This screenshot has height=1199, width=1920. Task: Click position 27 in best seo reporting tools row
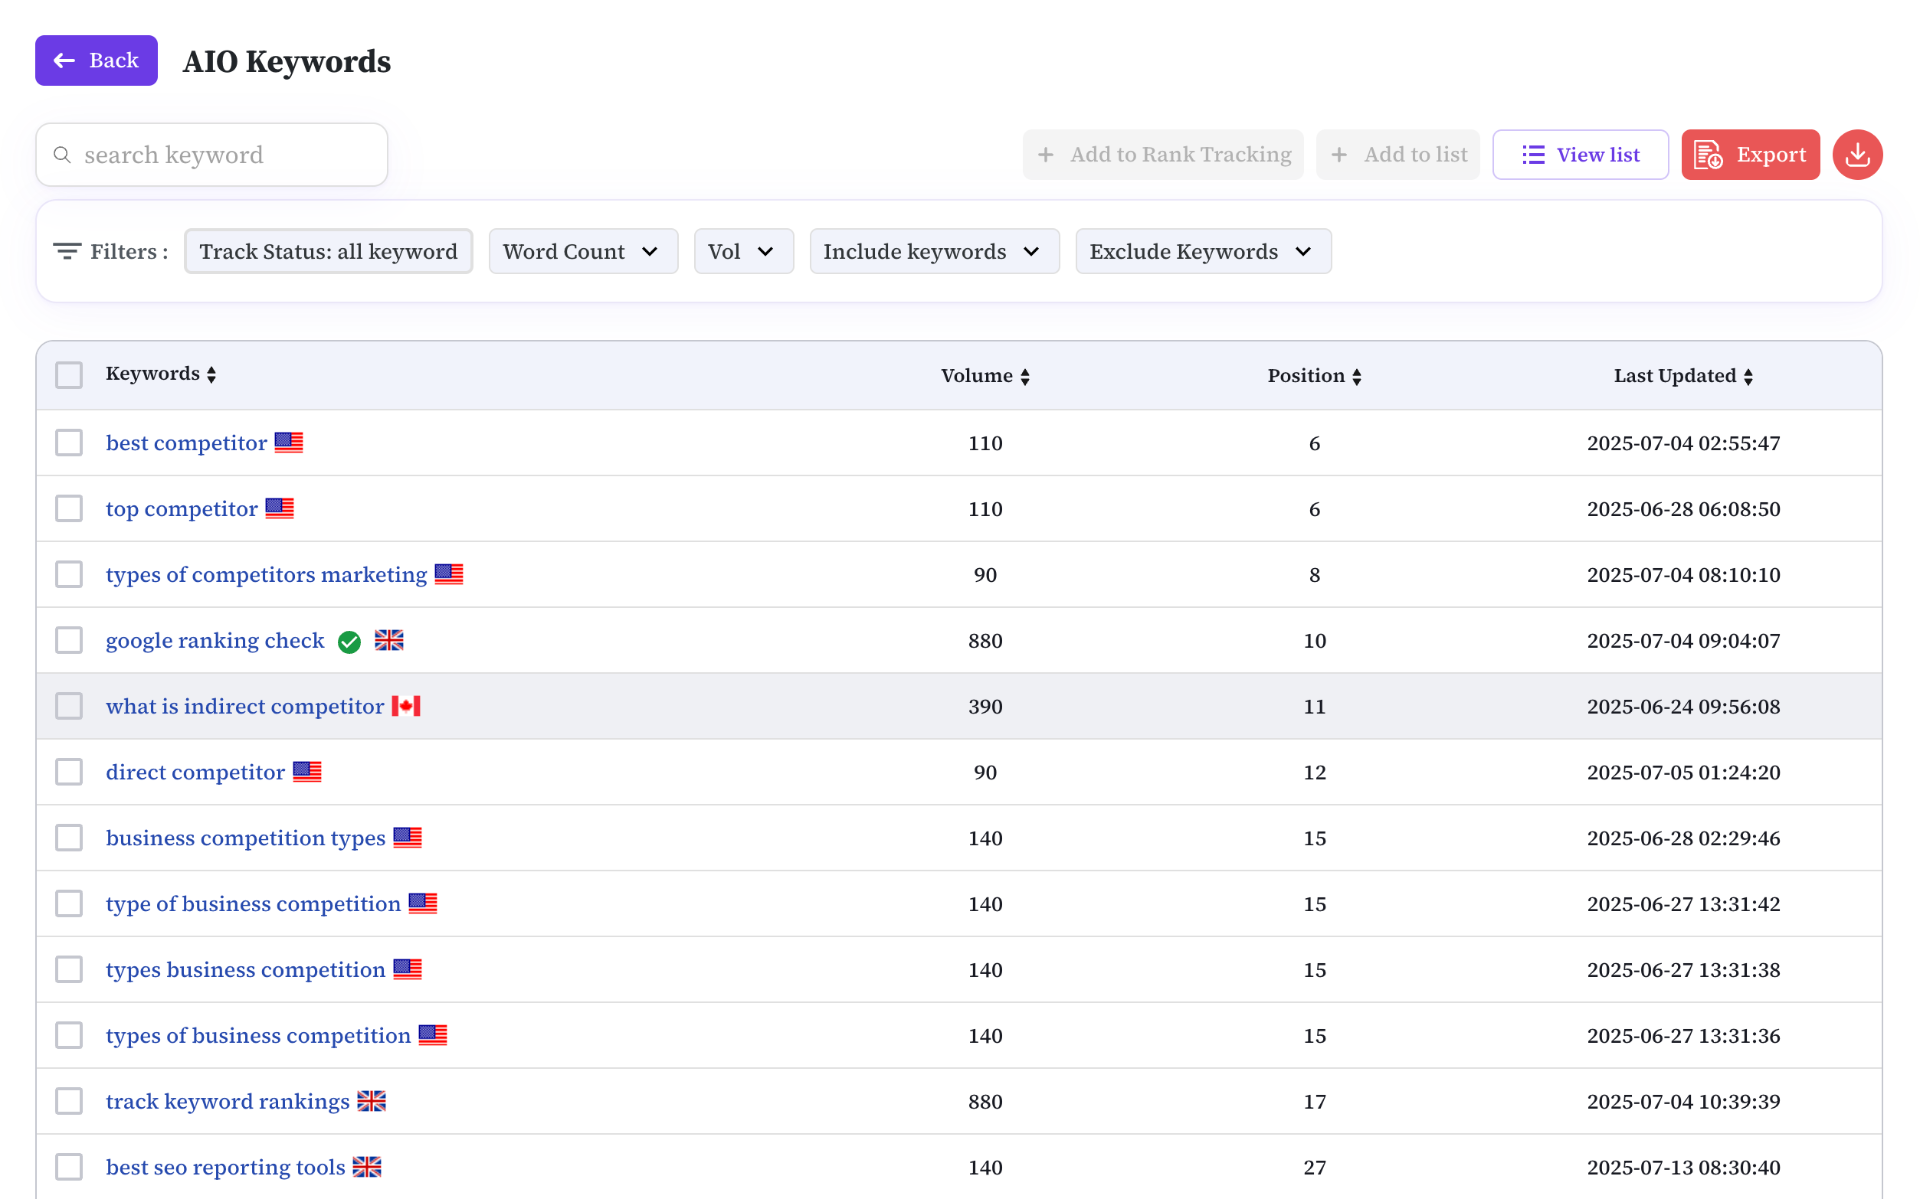[1314, 1167]
